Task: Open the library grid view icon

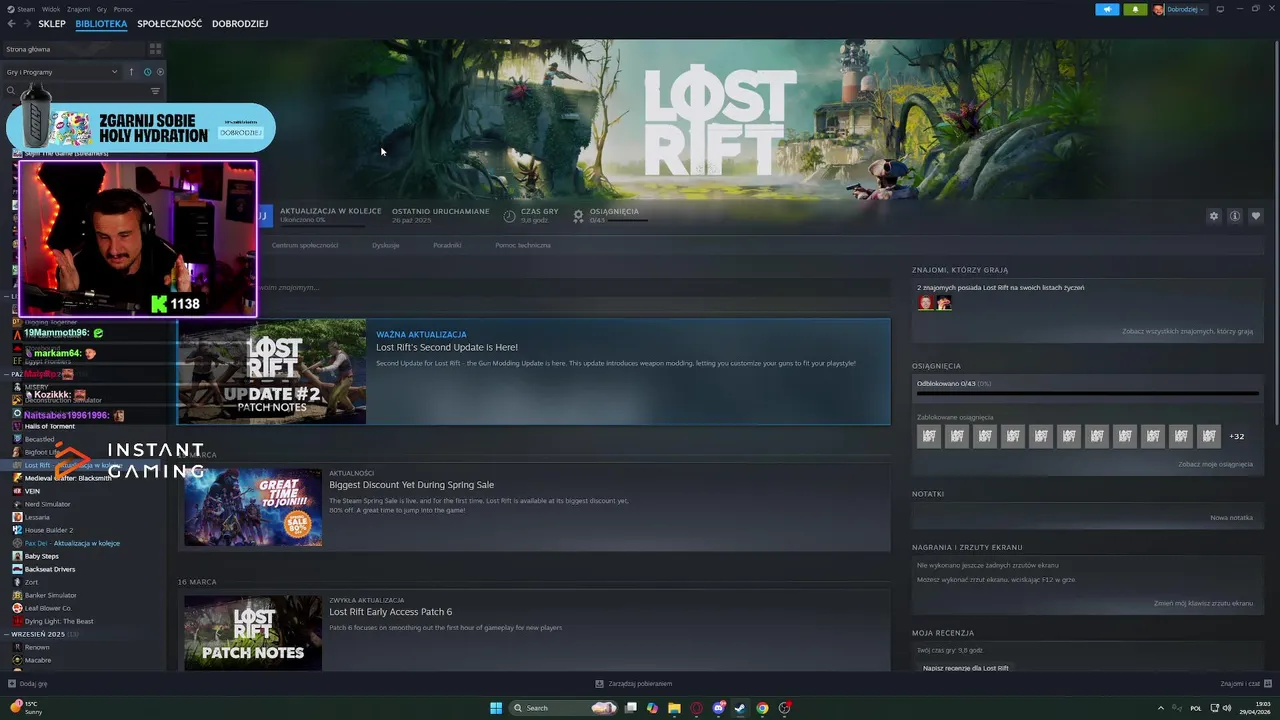Action: (155, 49)
